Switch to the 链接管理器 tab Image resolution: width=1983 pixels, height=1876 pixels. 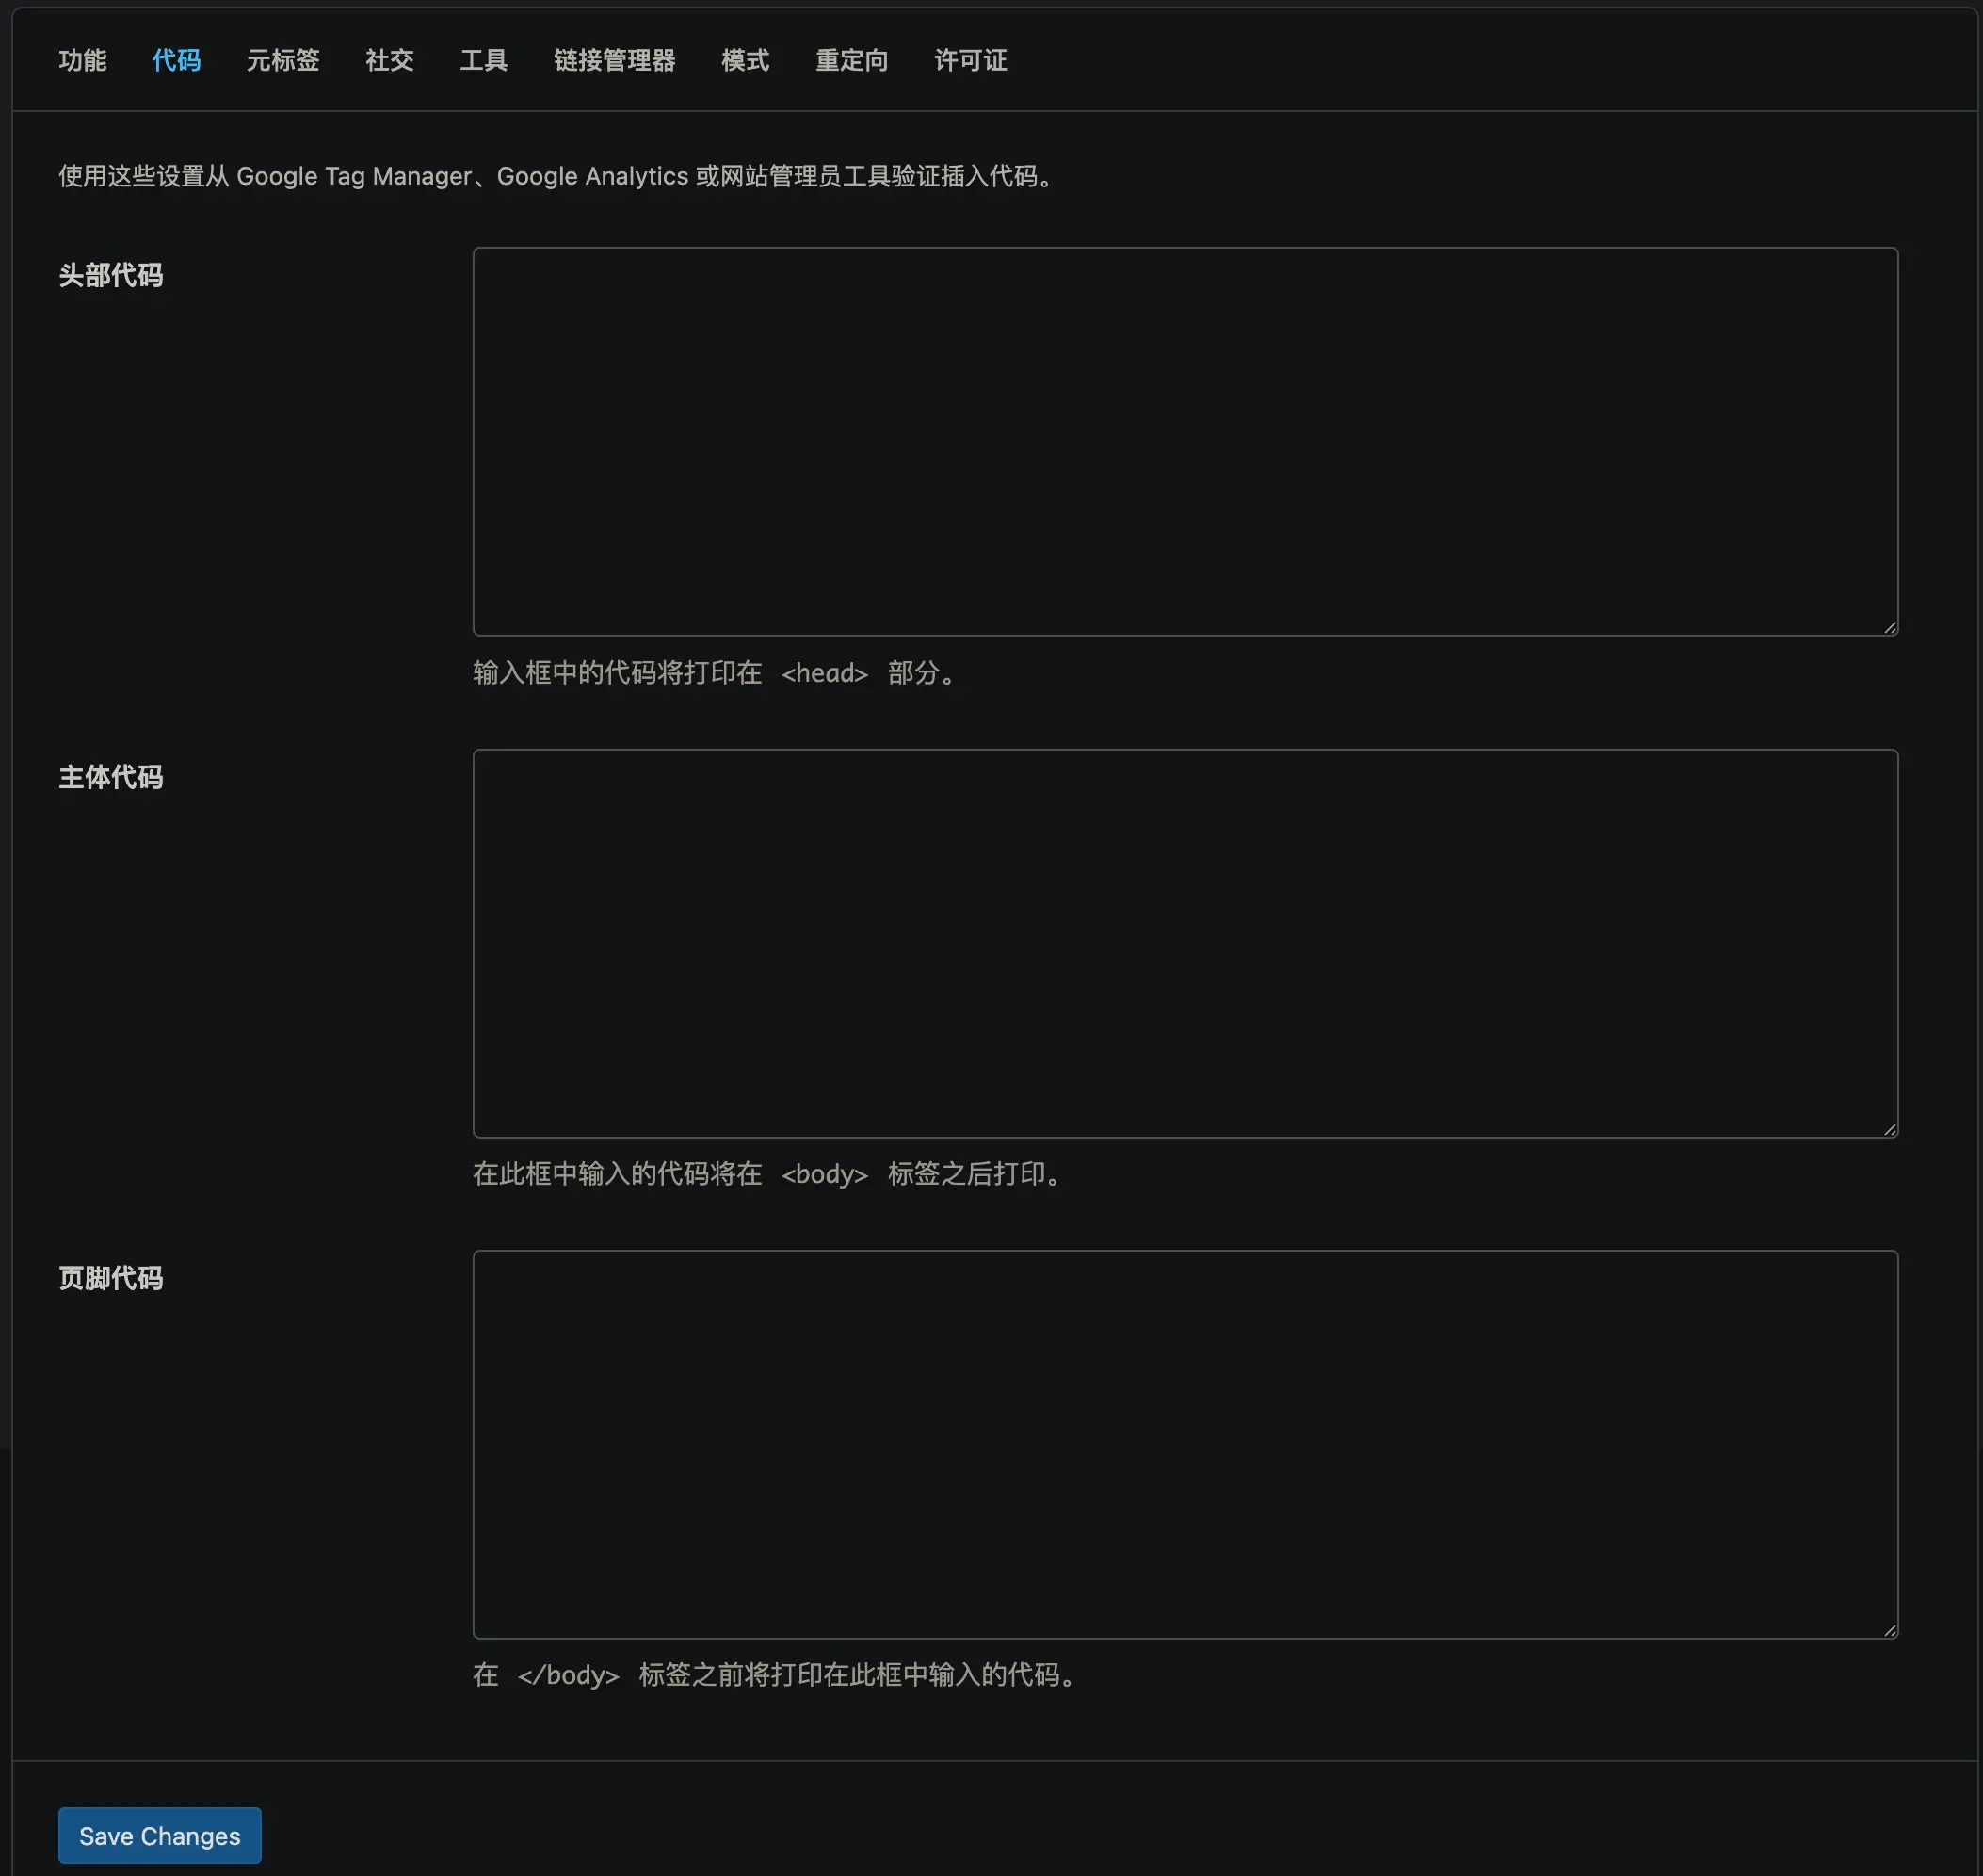click(614, 60)
